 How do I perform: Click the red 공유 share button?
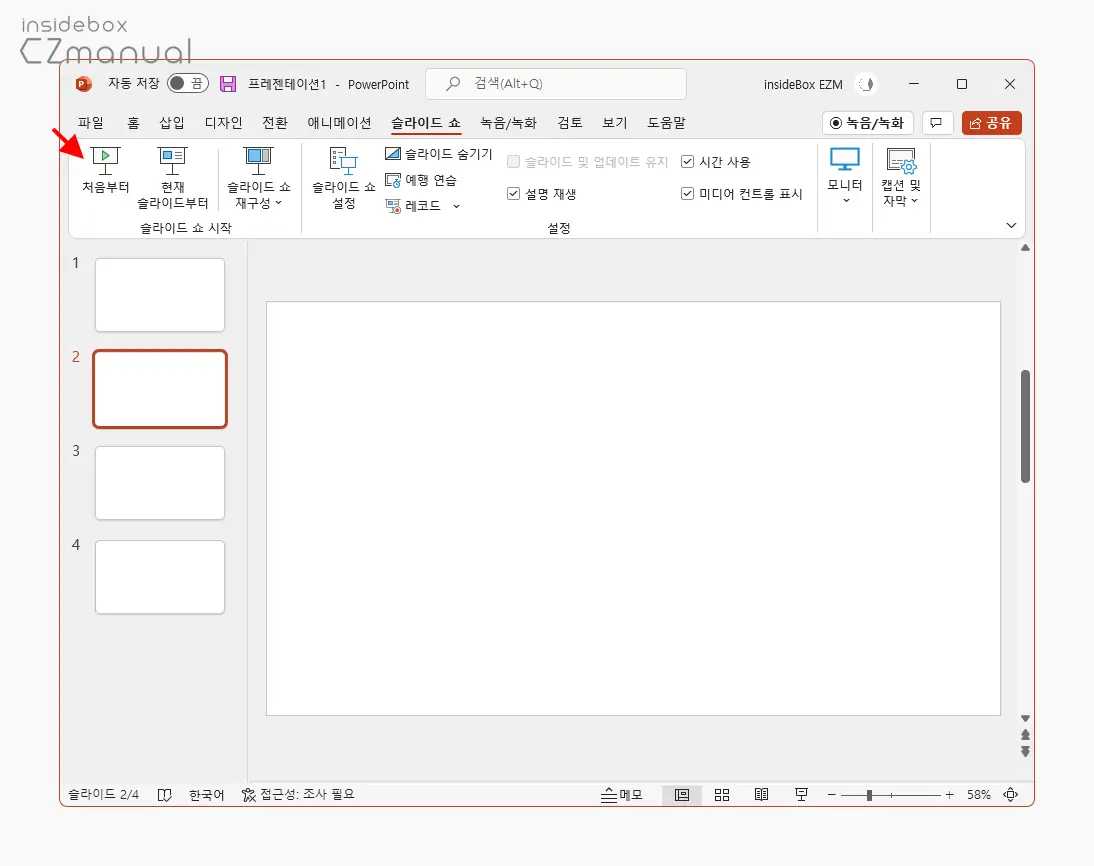click(991, 123)
